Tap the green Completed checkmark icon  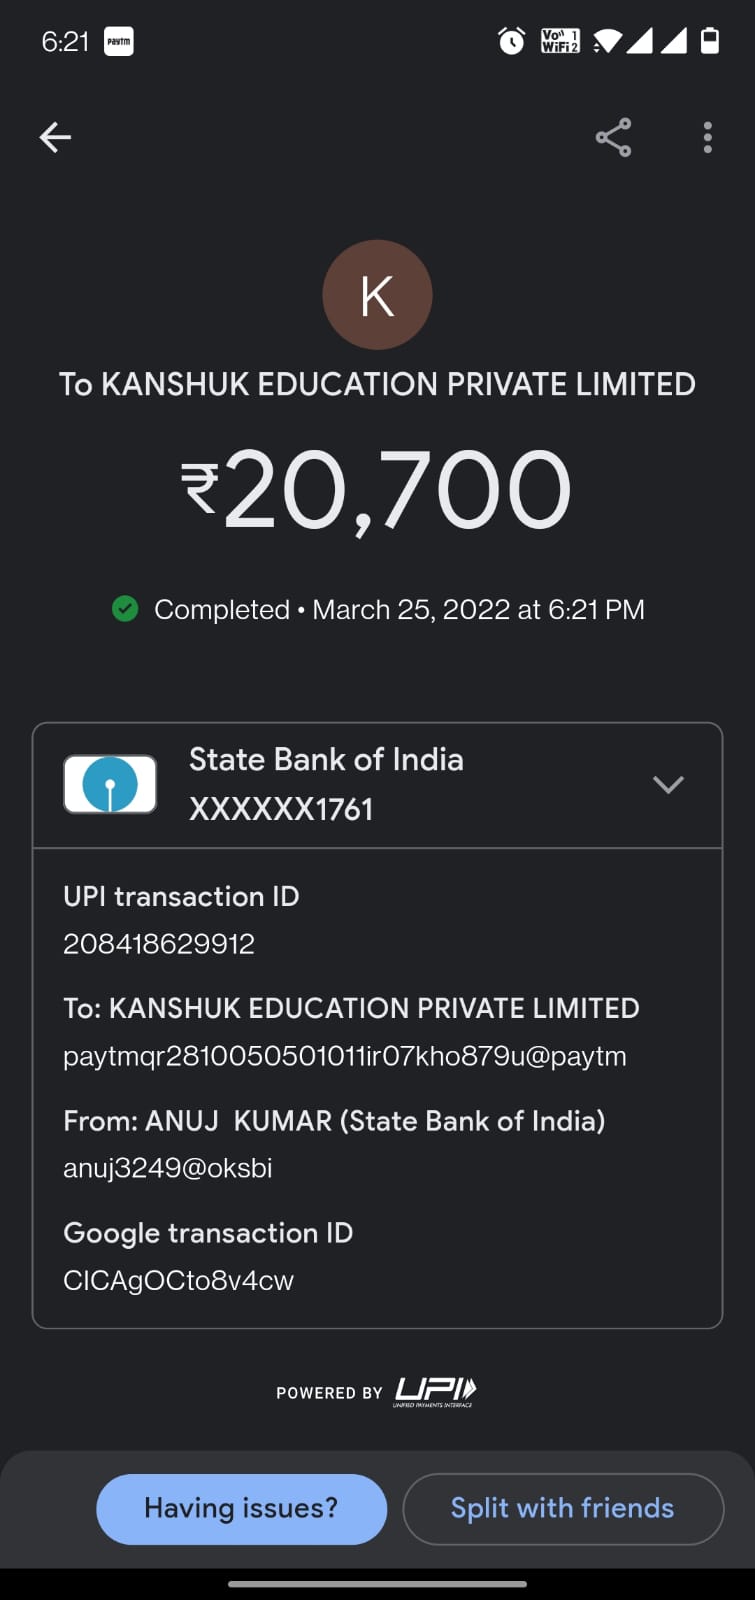click(125, 609)
